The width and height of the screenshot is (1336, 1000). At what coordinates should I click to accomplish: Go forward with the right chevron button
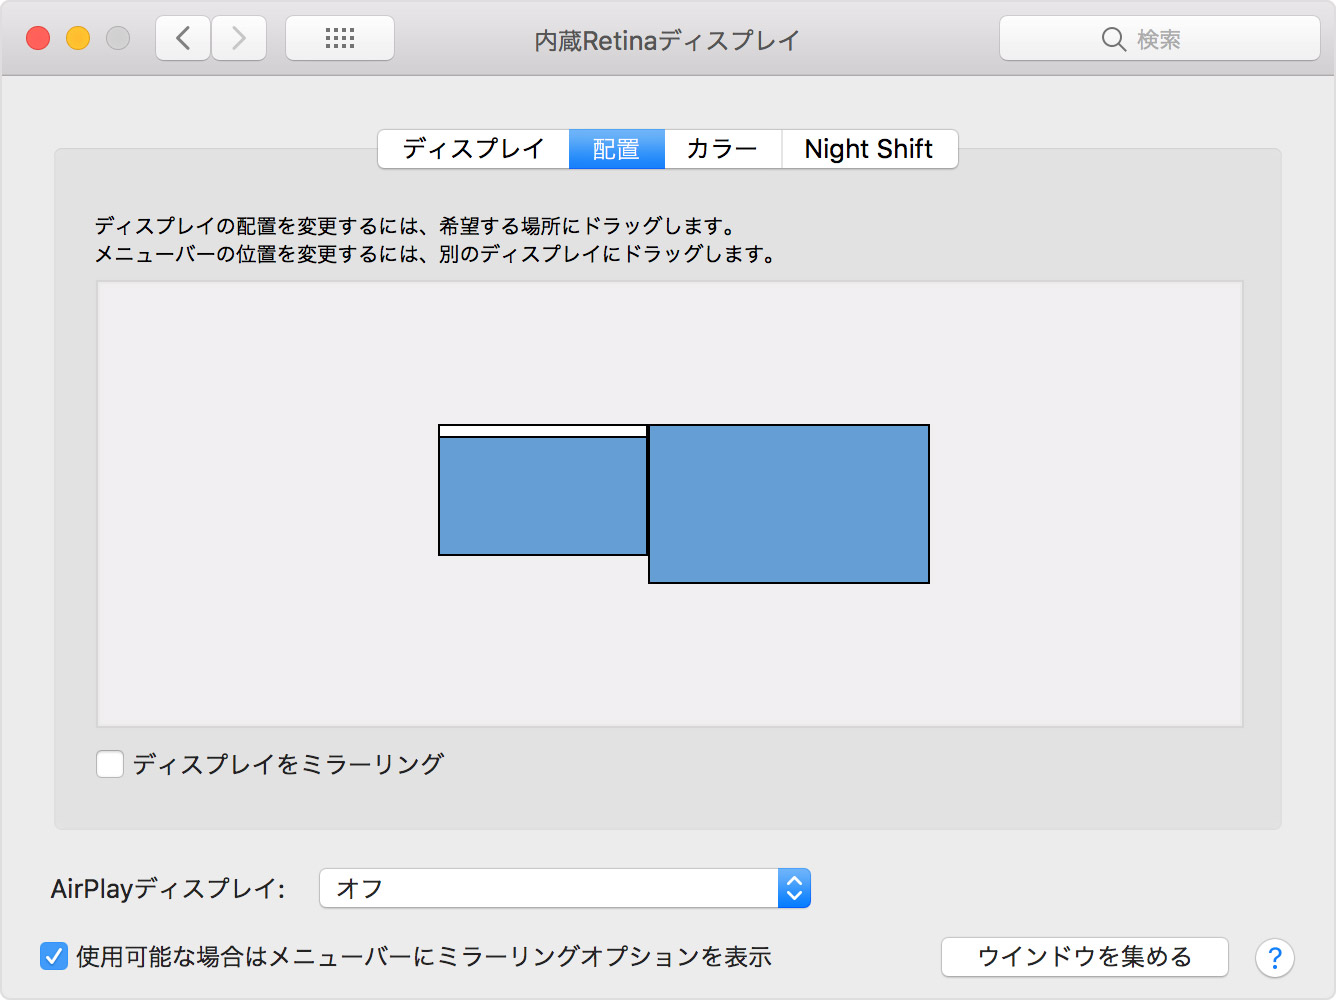click(x=239, y=39)
